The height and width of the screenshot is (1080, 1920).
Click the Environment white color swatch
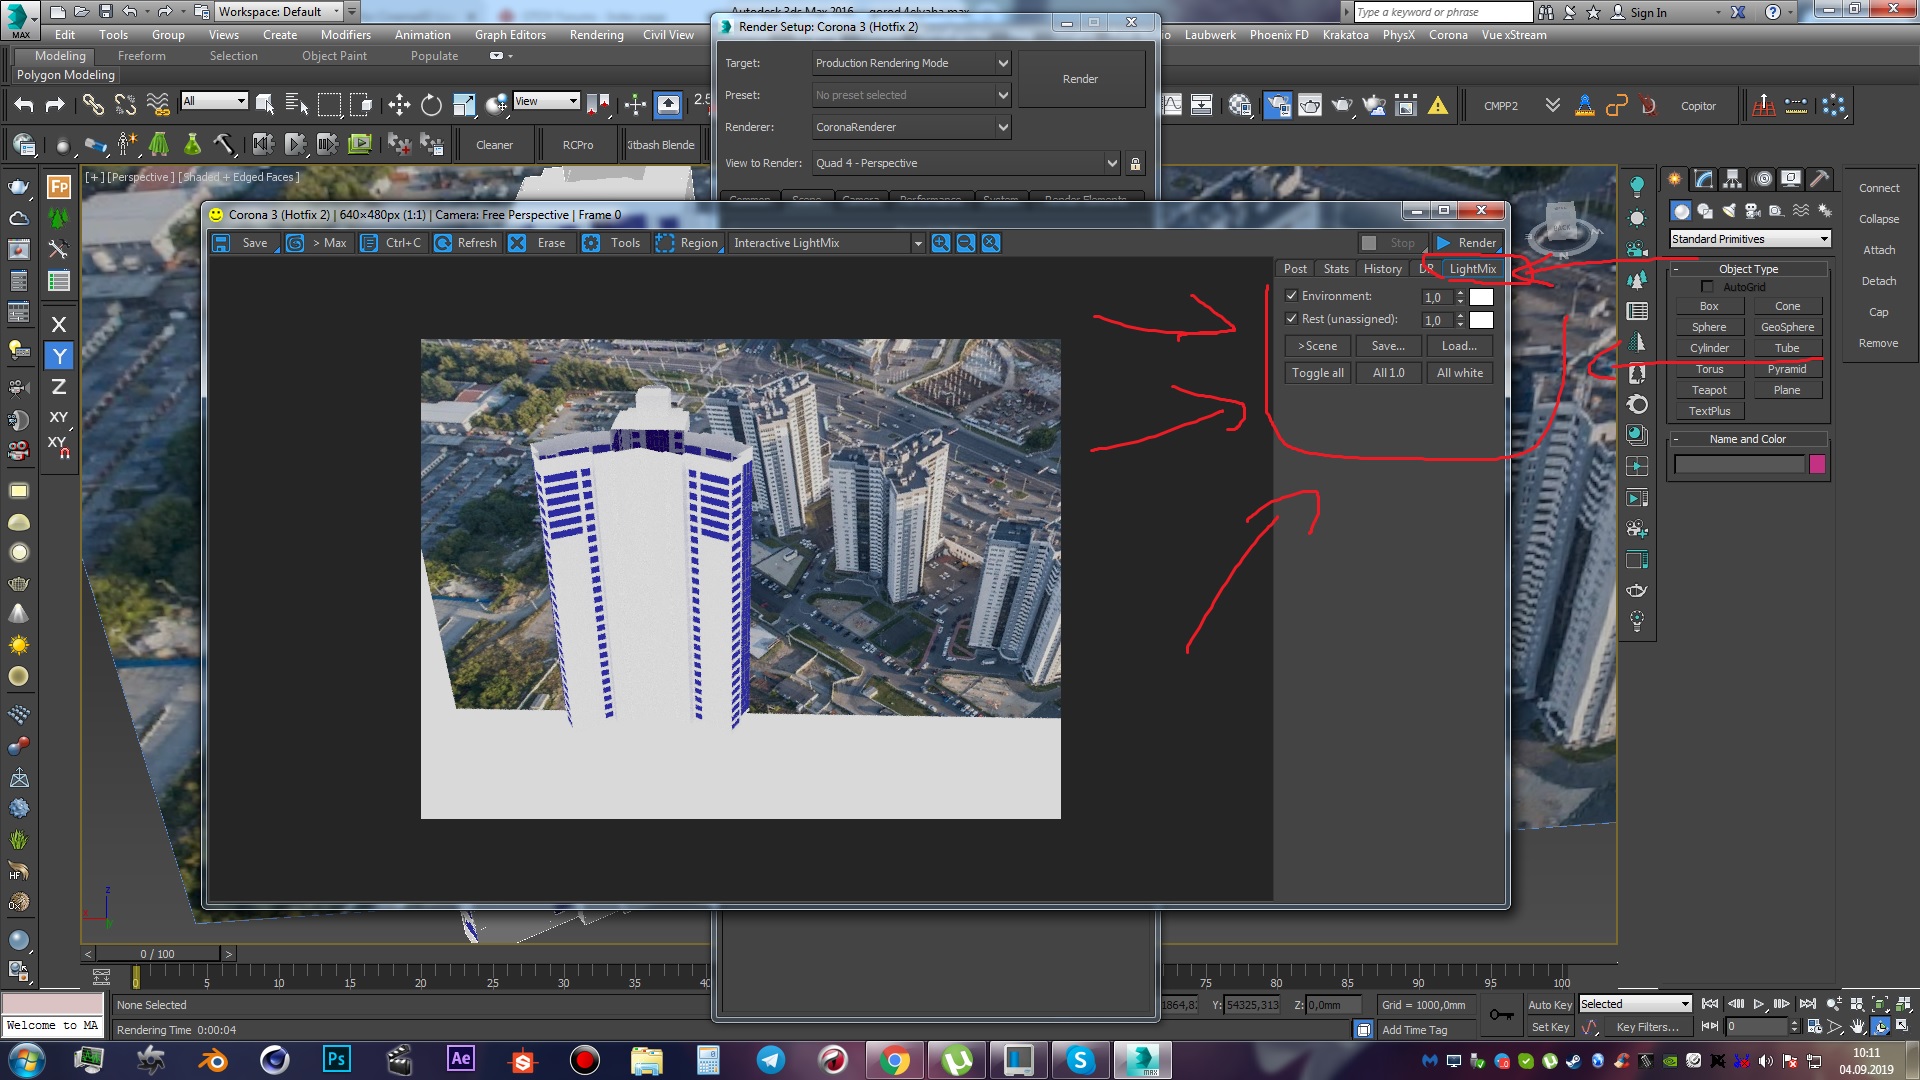click(x=1481, y=297)
